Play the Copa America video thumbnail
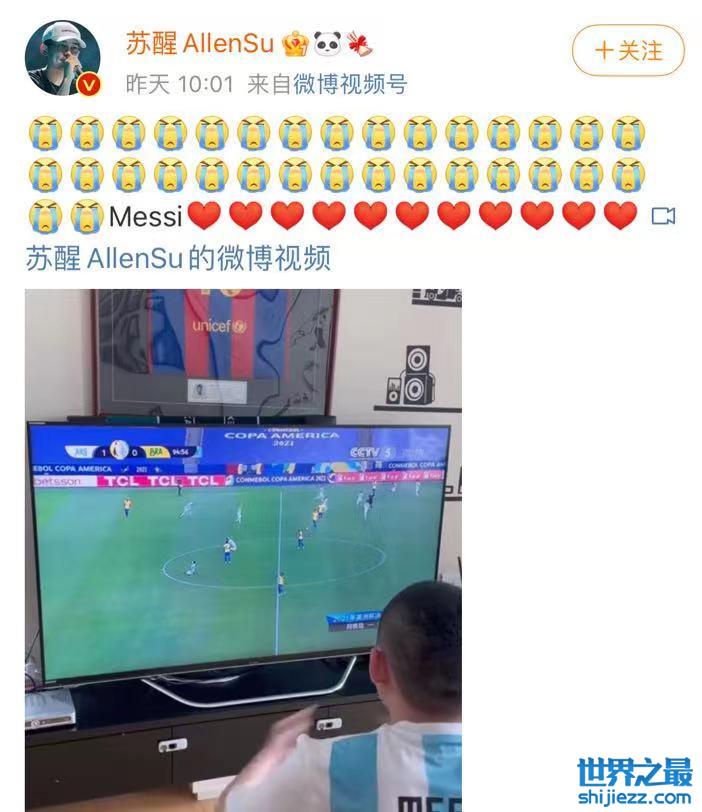Screen dimensions: 702x812 click(243, 550)
